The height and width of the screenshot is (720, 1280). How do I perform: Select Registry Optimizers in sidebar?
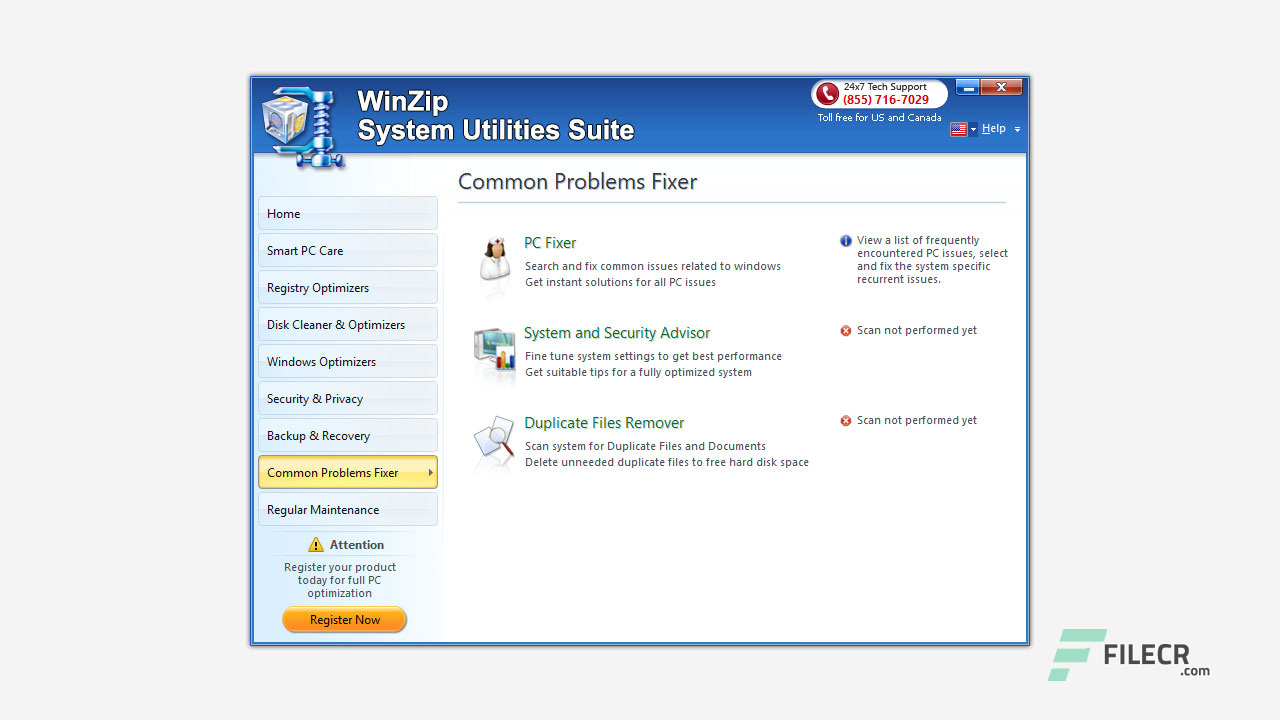click(348, 288)
